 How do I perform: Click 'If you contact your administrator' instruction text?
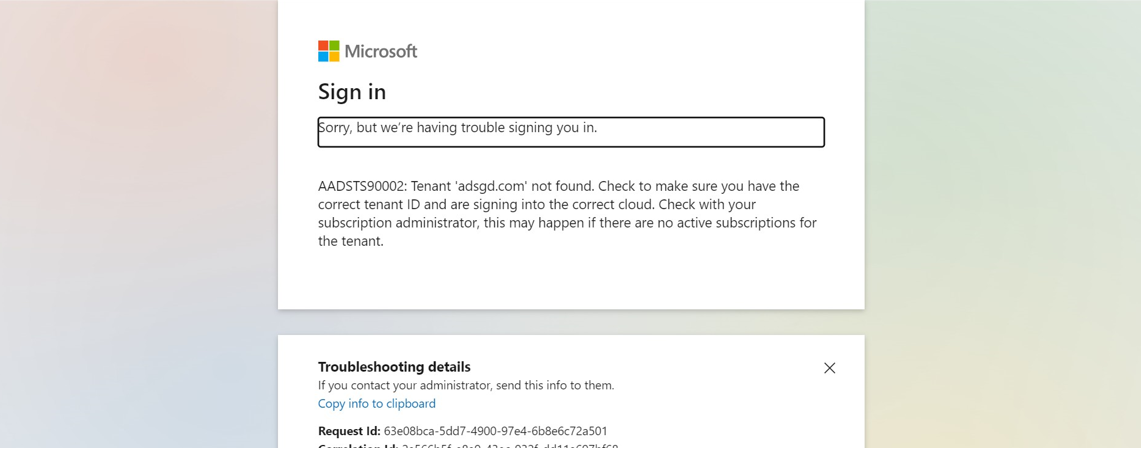pos(466,385)
